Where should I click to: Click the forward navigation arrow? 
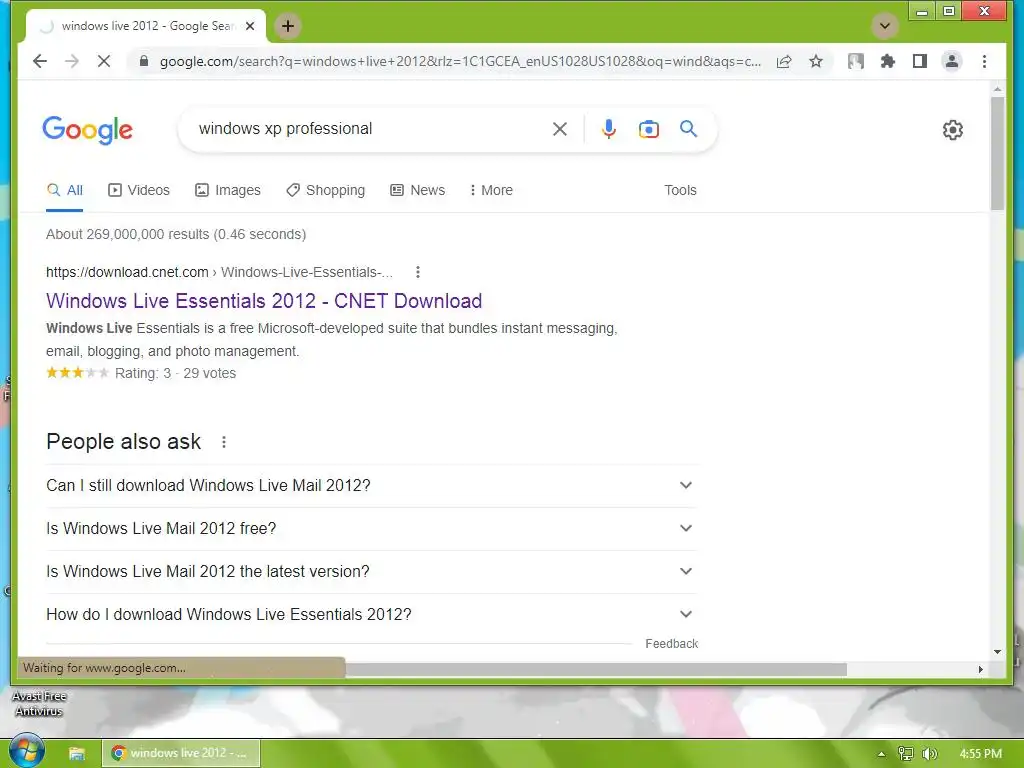(72, 61)
